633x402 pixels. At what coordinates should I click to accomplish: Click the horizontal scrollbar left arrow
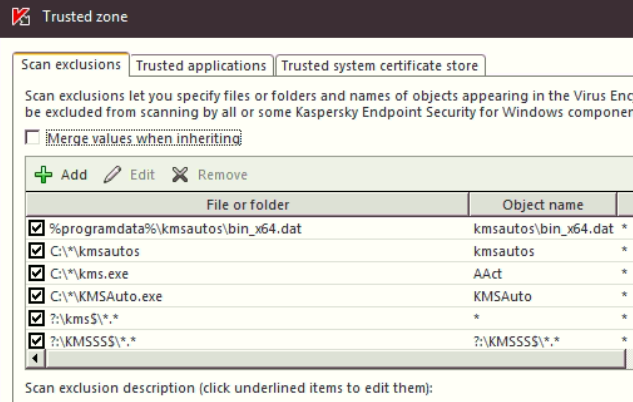coord(35,357)
